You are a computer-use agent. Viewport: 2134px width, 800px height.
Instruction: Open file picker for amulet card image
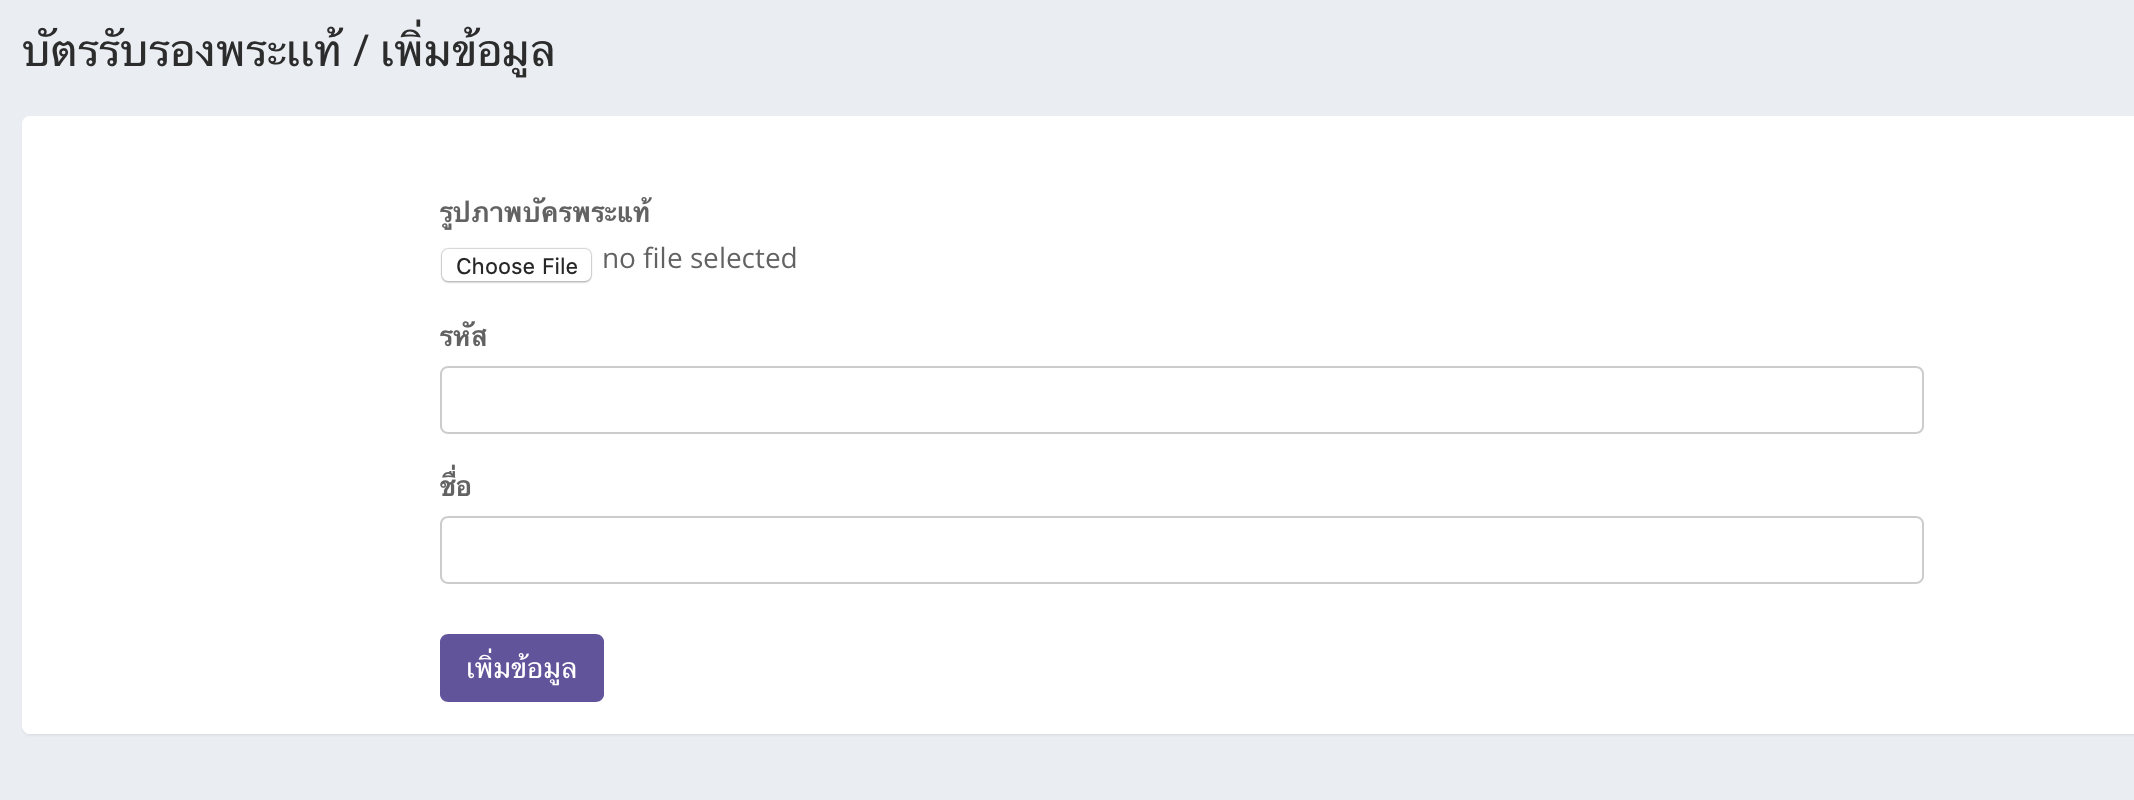click(x=516, y=266)
